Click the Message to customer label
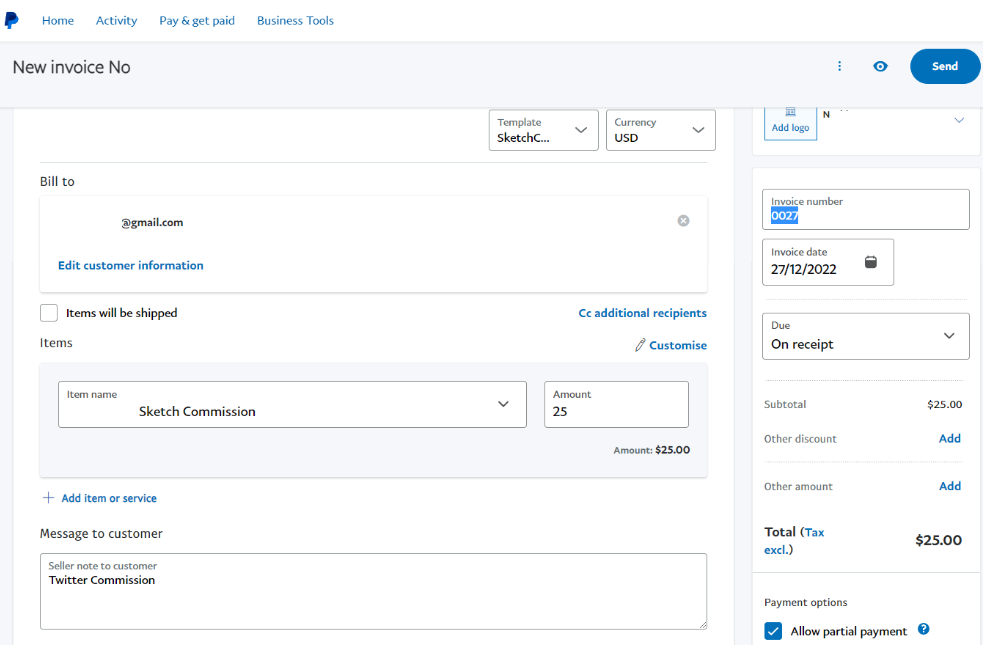Screen dimensions: 984x645 (x=101, y=533)
